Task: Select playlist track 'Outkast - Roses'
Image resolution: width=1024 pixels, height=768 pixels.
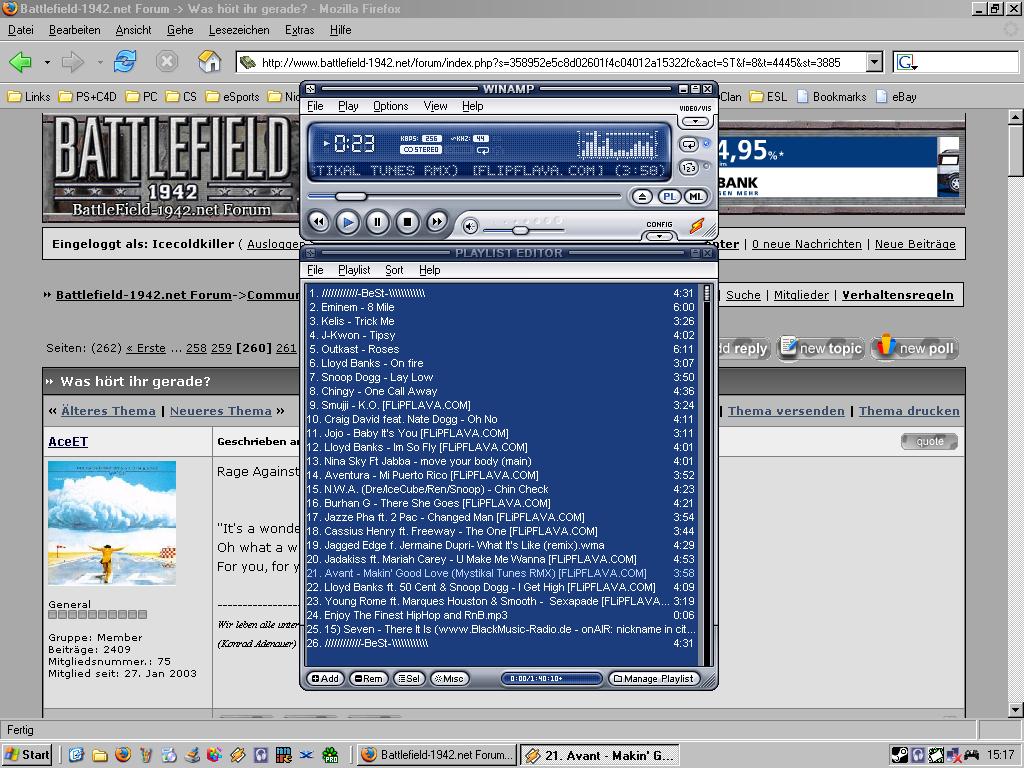Action: click(502, 349)
